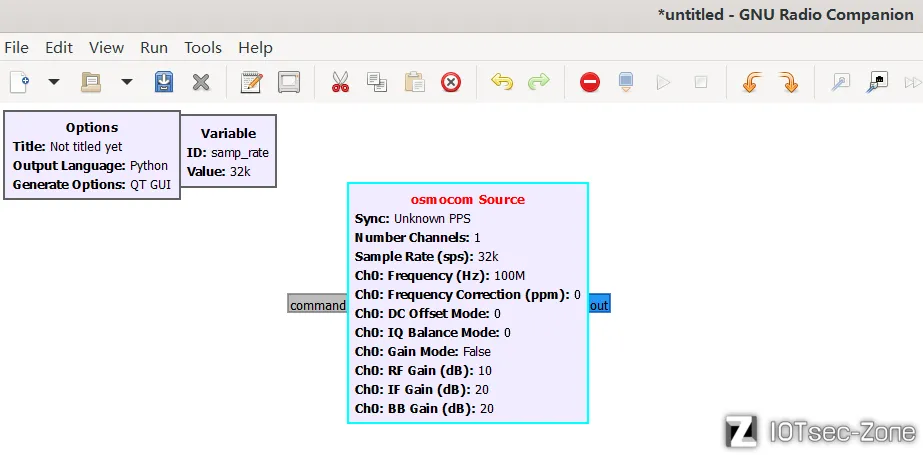This screenshot has height=455, width=923.
Task: Click the second magnifier icon with the dark box
Action: tap(877, 82)
